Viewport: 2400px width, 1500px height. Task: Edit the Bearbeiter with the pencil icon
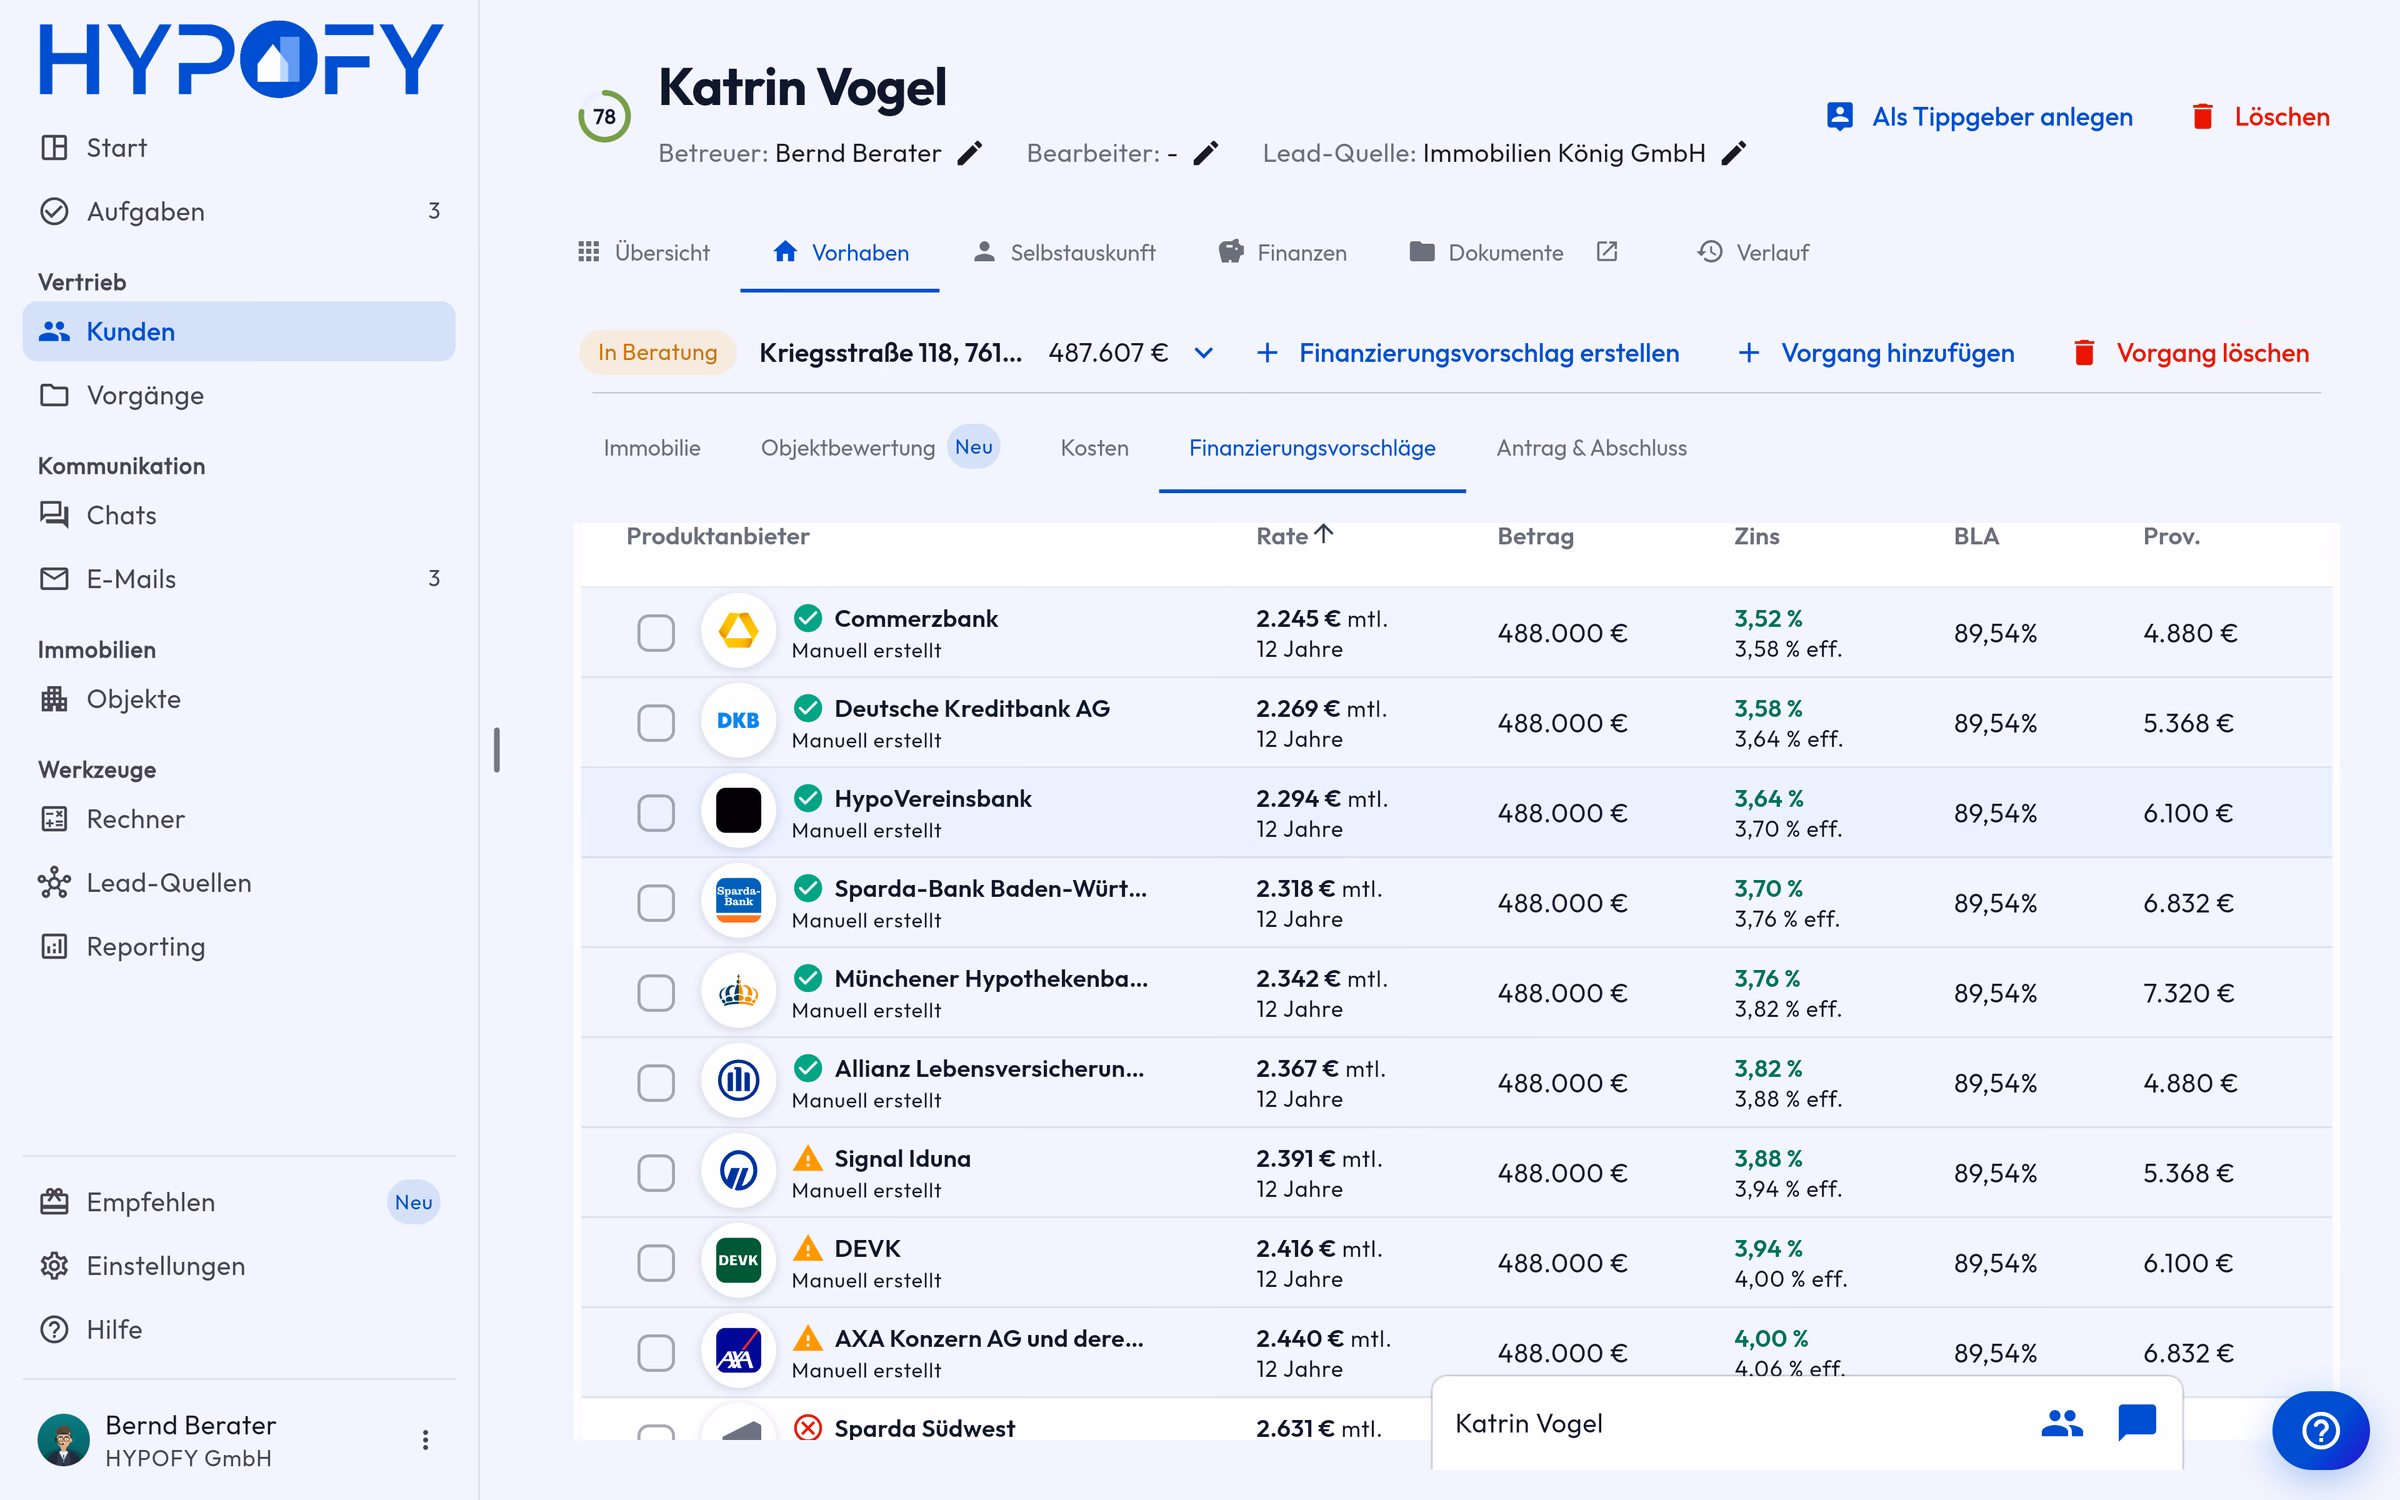1206,153
